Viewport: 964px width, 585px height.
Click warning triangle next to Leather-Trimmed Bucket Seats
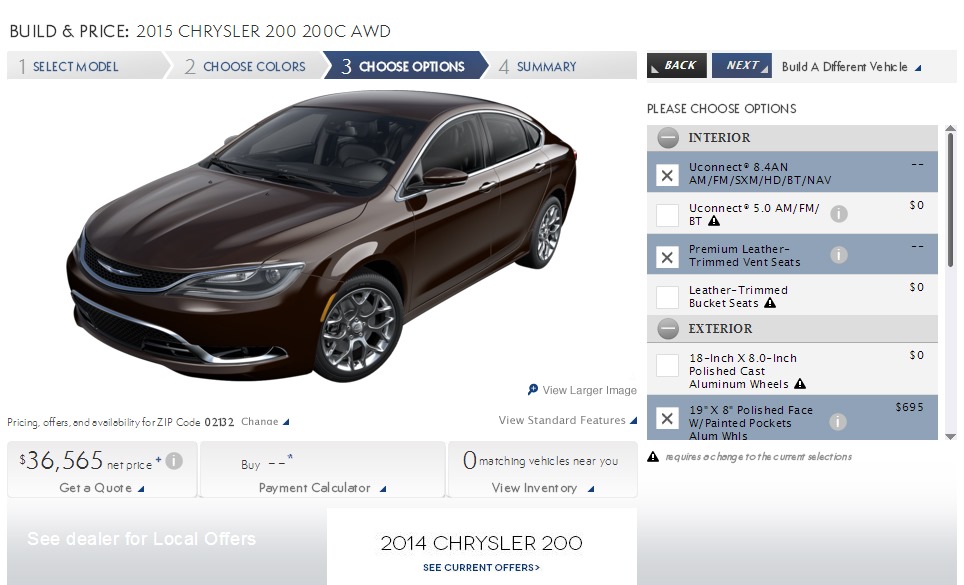click(770, 303)
